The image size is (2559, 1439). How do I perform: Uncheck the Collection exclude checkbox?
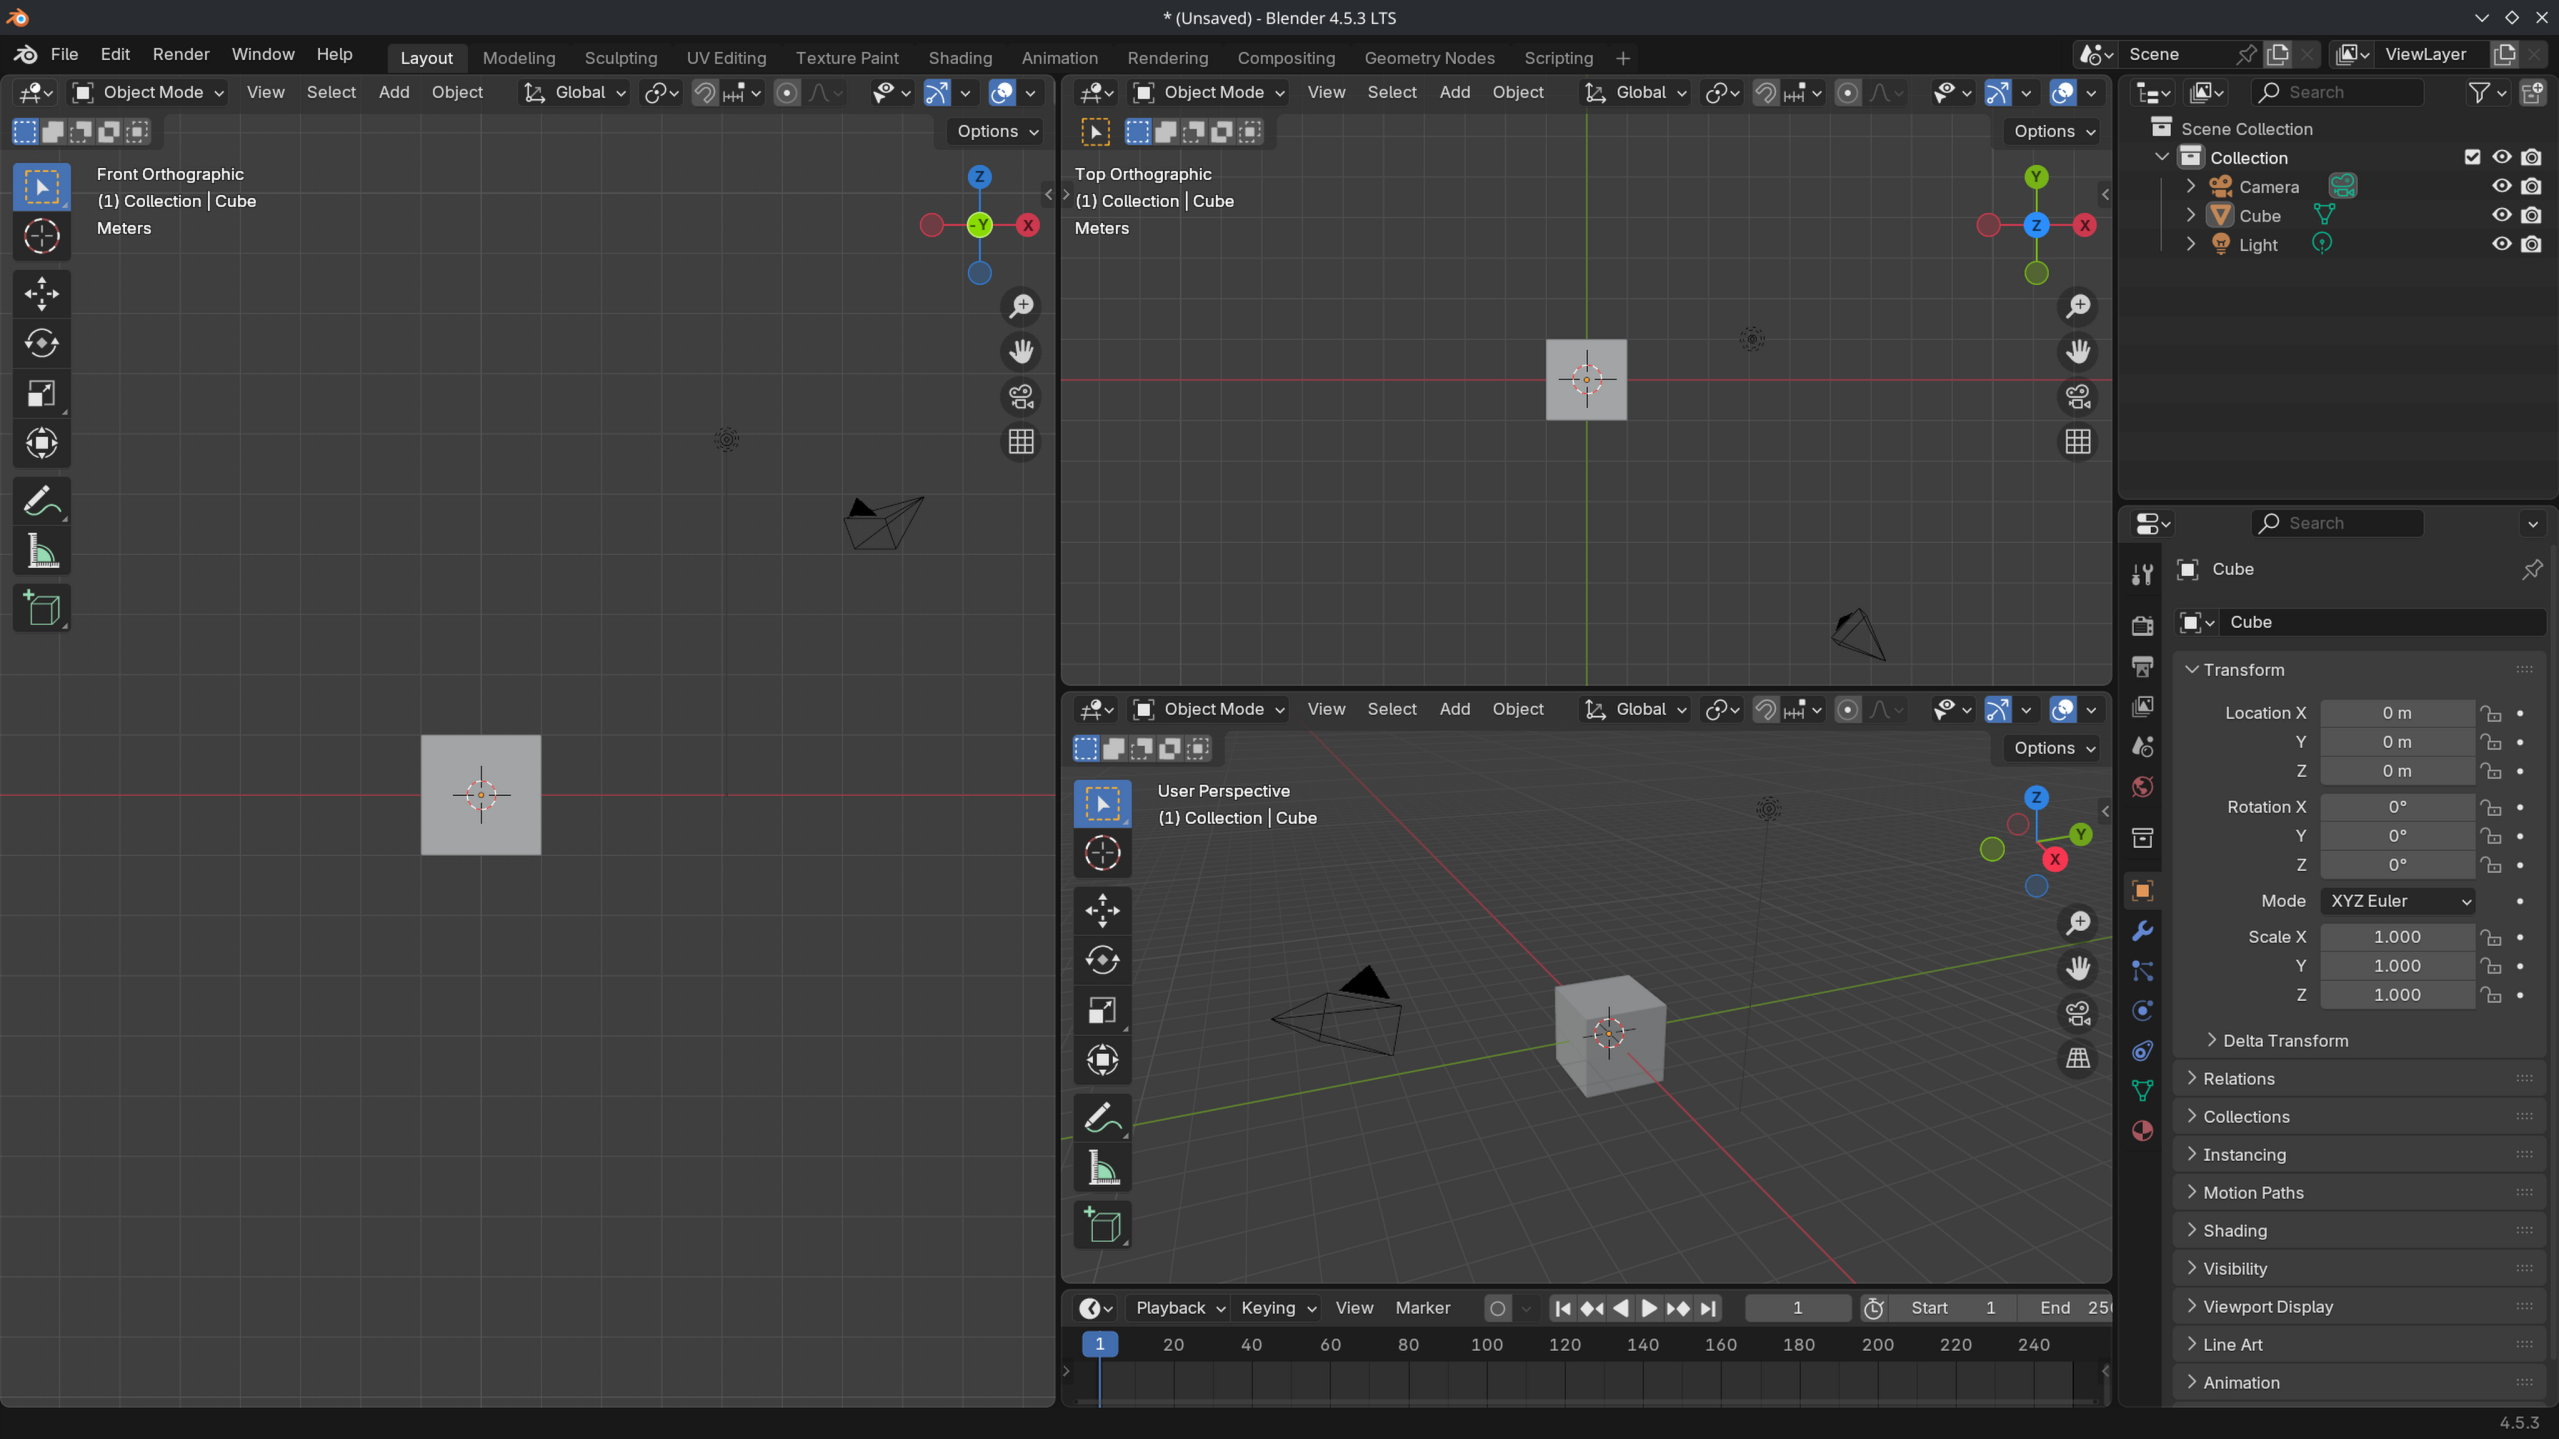tap(2472, 157)
